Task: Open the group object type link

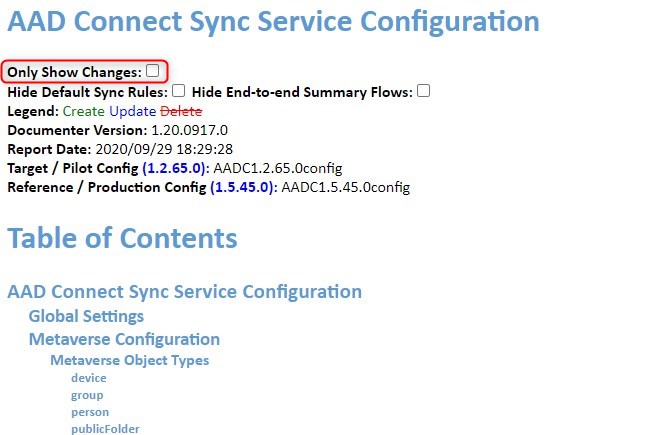Action: [87, 395]
